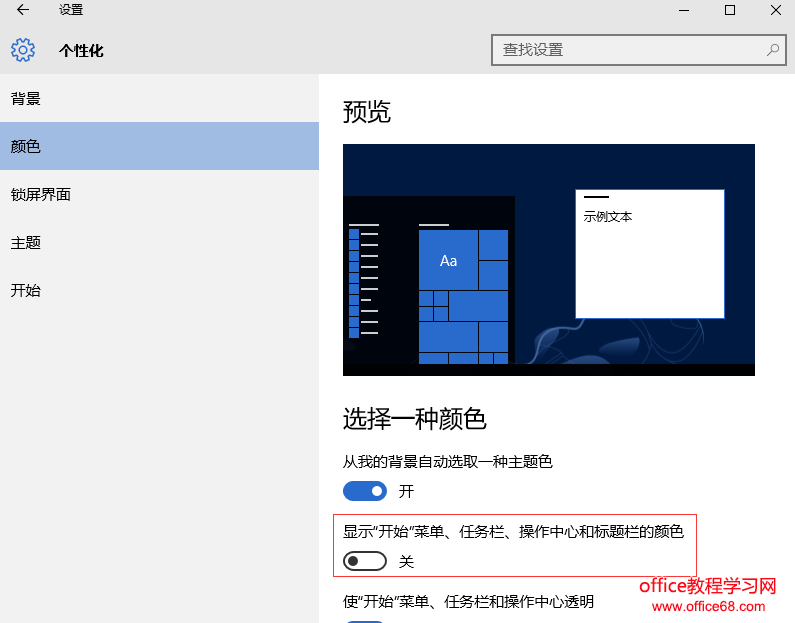
Task: Open the 背景 settings page
Action: (159, 98)
